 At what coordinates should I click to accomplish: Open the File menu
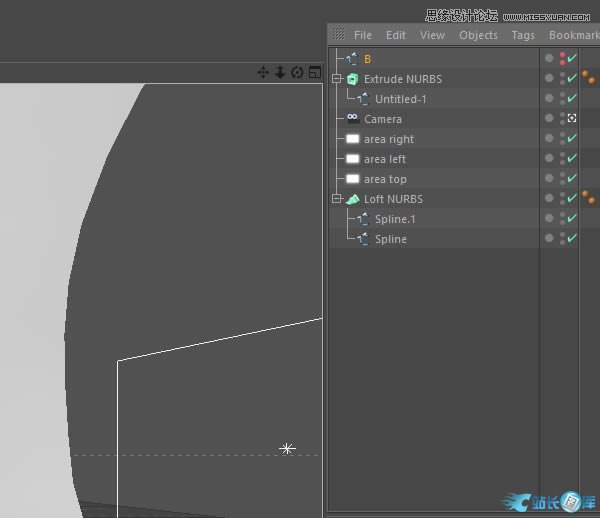363,35
